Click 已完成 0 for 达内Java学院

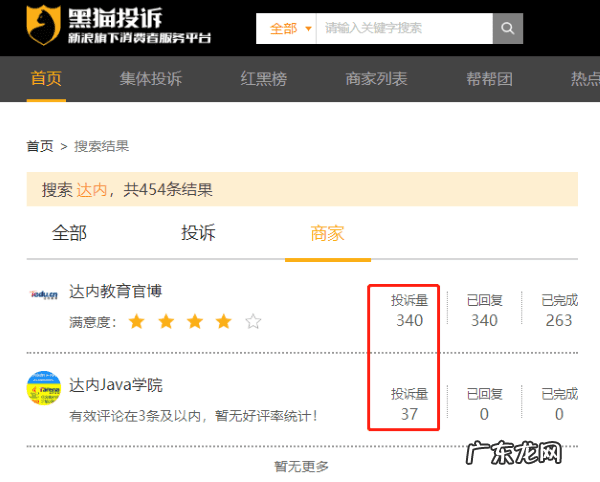(x=559, y=404)
